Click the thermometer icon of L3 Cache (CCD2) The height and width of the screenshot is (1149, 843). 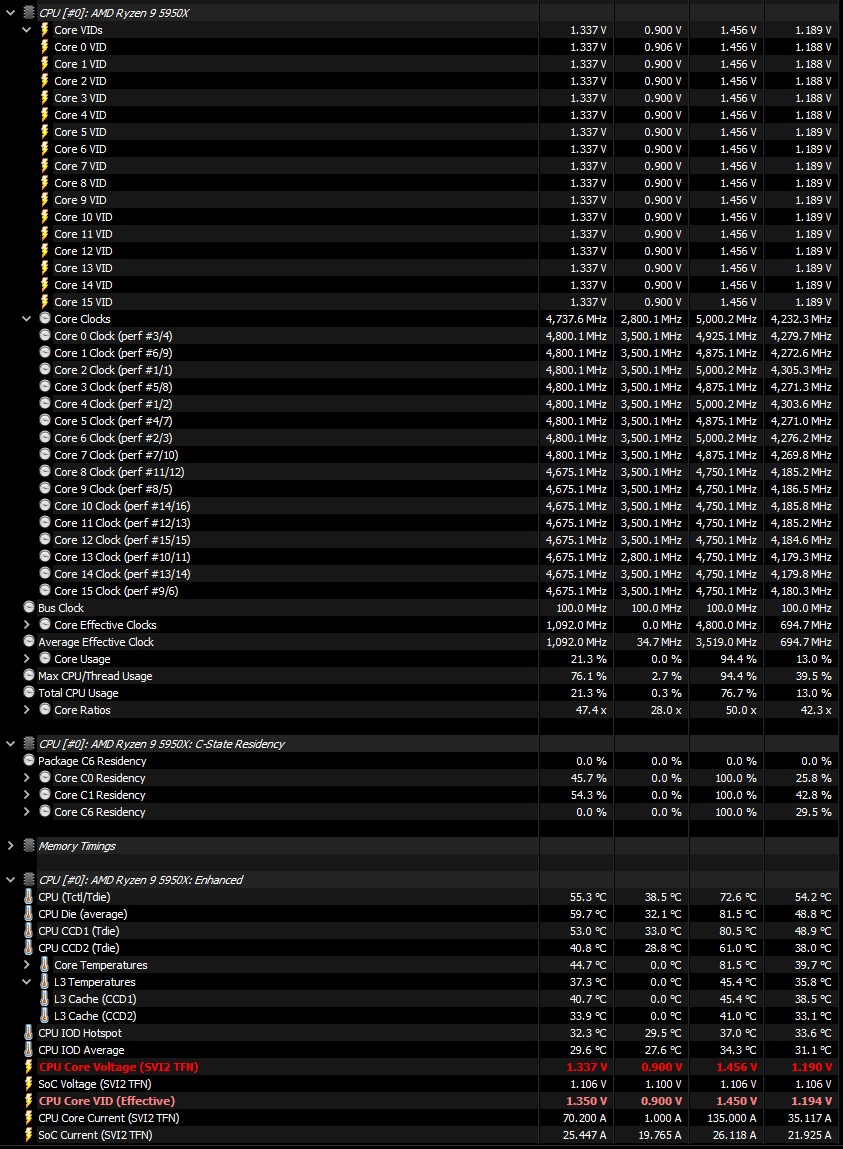(x=45, y=1016)
